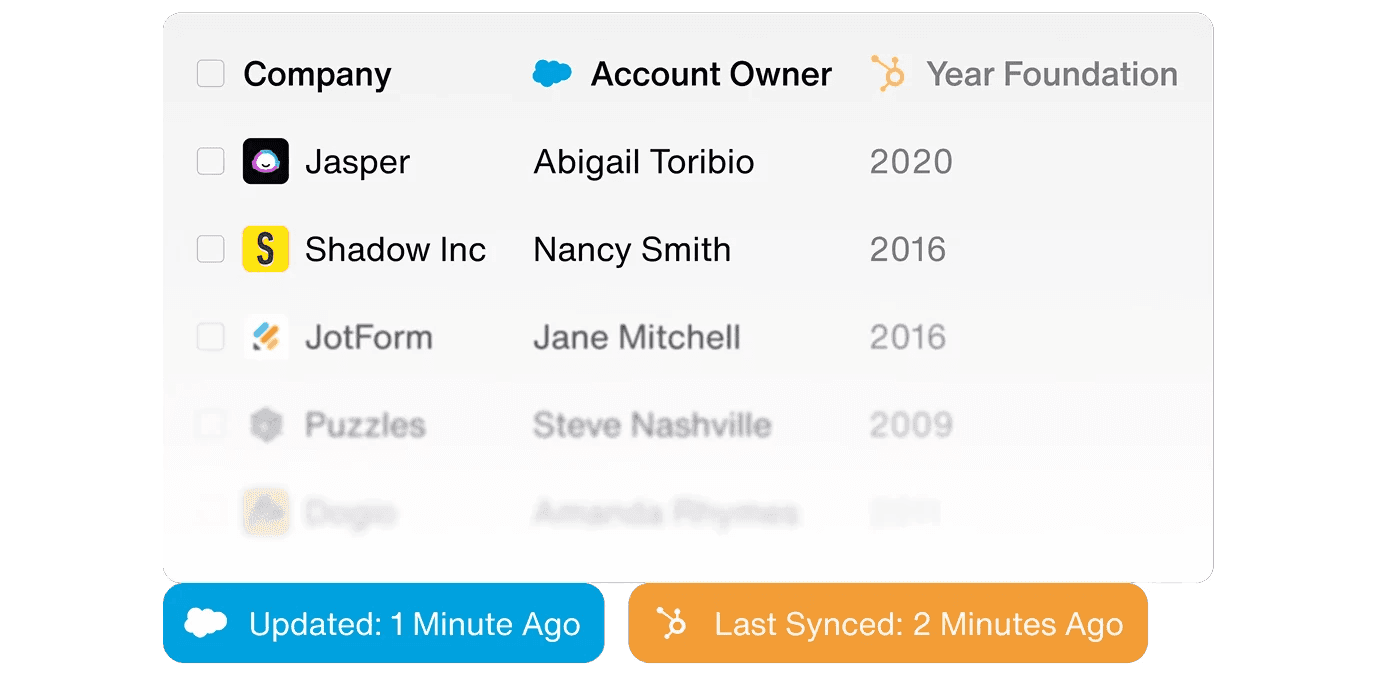Tick the JotForm row checkbox

pyautogui.click(x=210, y=337)
